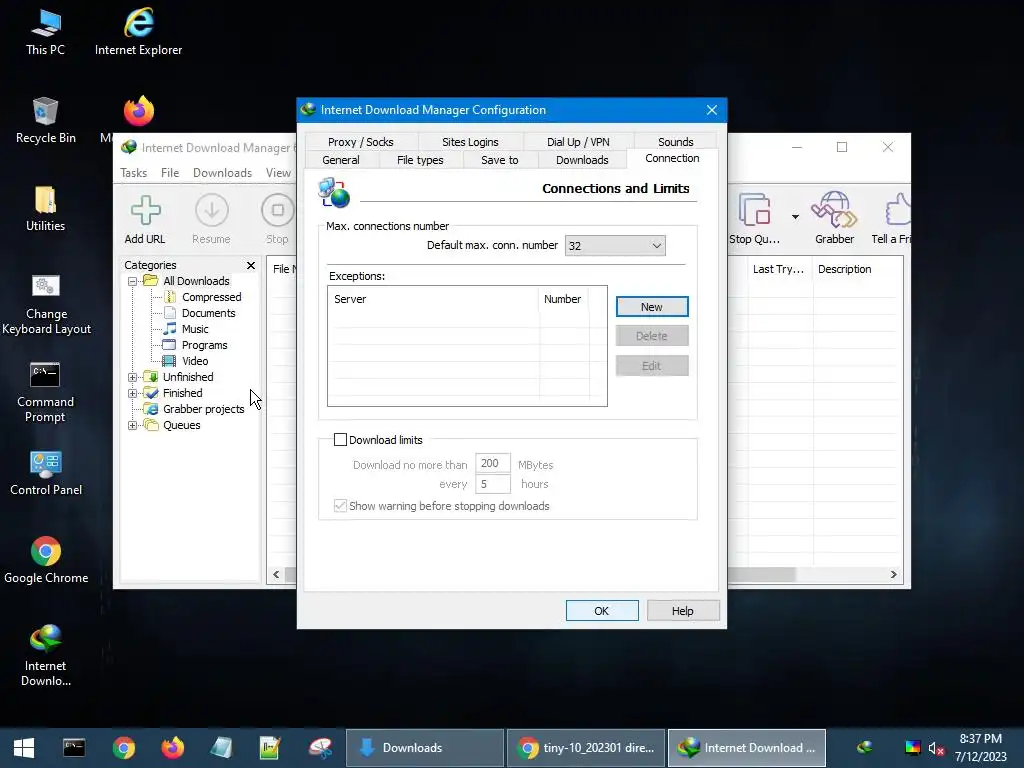Close the Categories panel with X
Screen dimensions: 1024x768
pyautogui.click(x=251, y=265)
